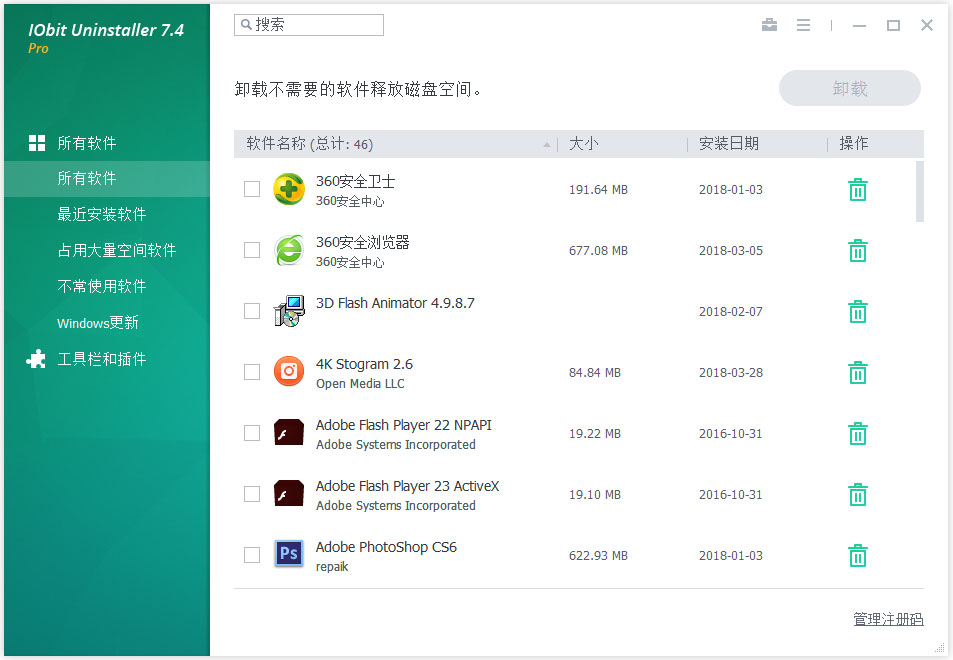This screenshot has height=660, width=953.
Task: Click the trash icon for 3D Flash Animator
Action: (857, 312)
